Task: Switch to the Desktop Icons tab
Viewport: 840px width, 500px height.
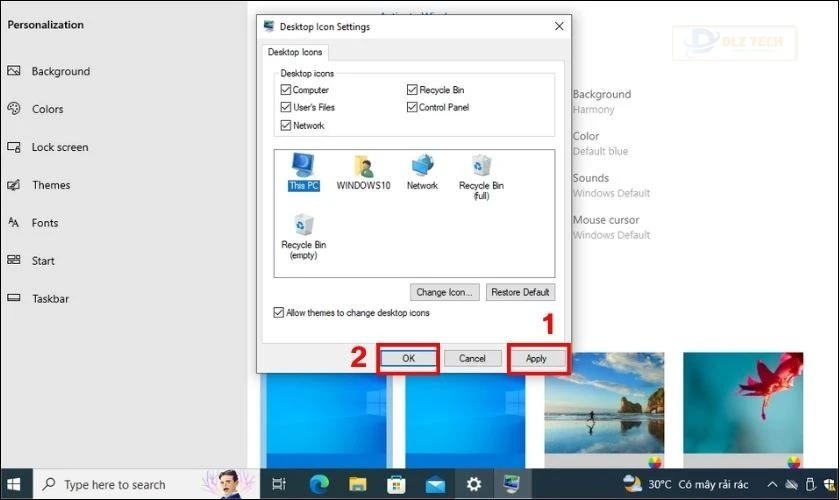Action: pyautogui.click(x=295, y=52)
